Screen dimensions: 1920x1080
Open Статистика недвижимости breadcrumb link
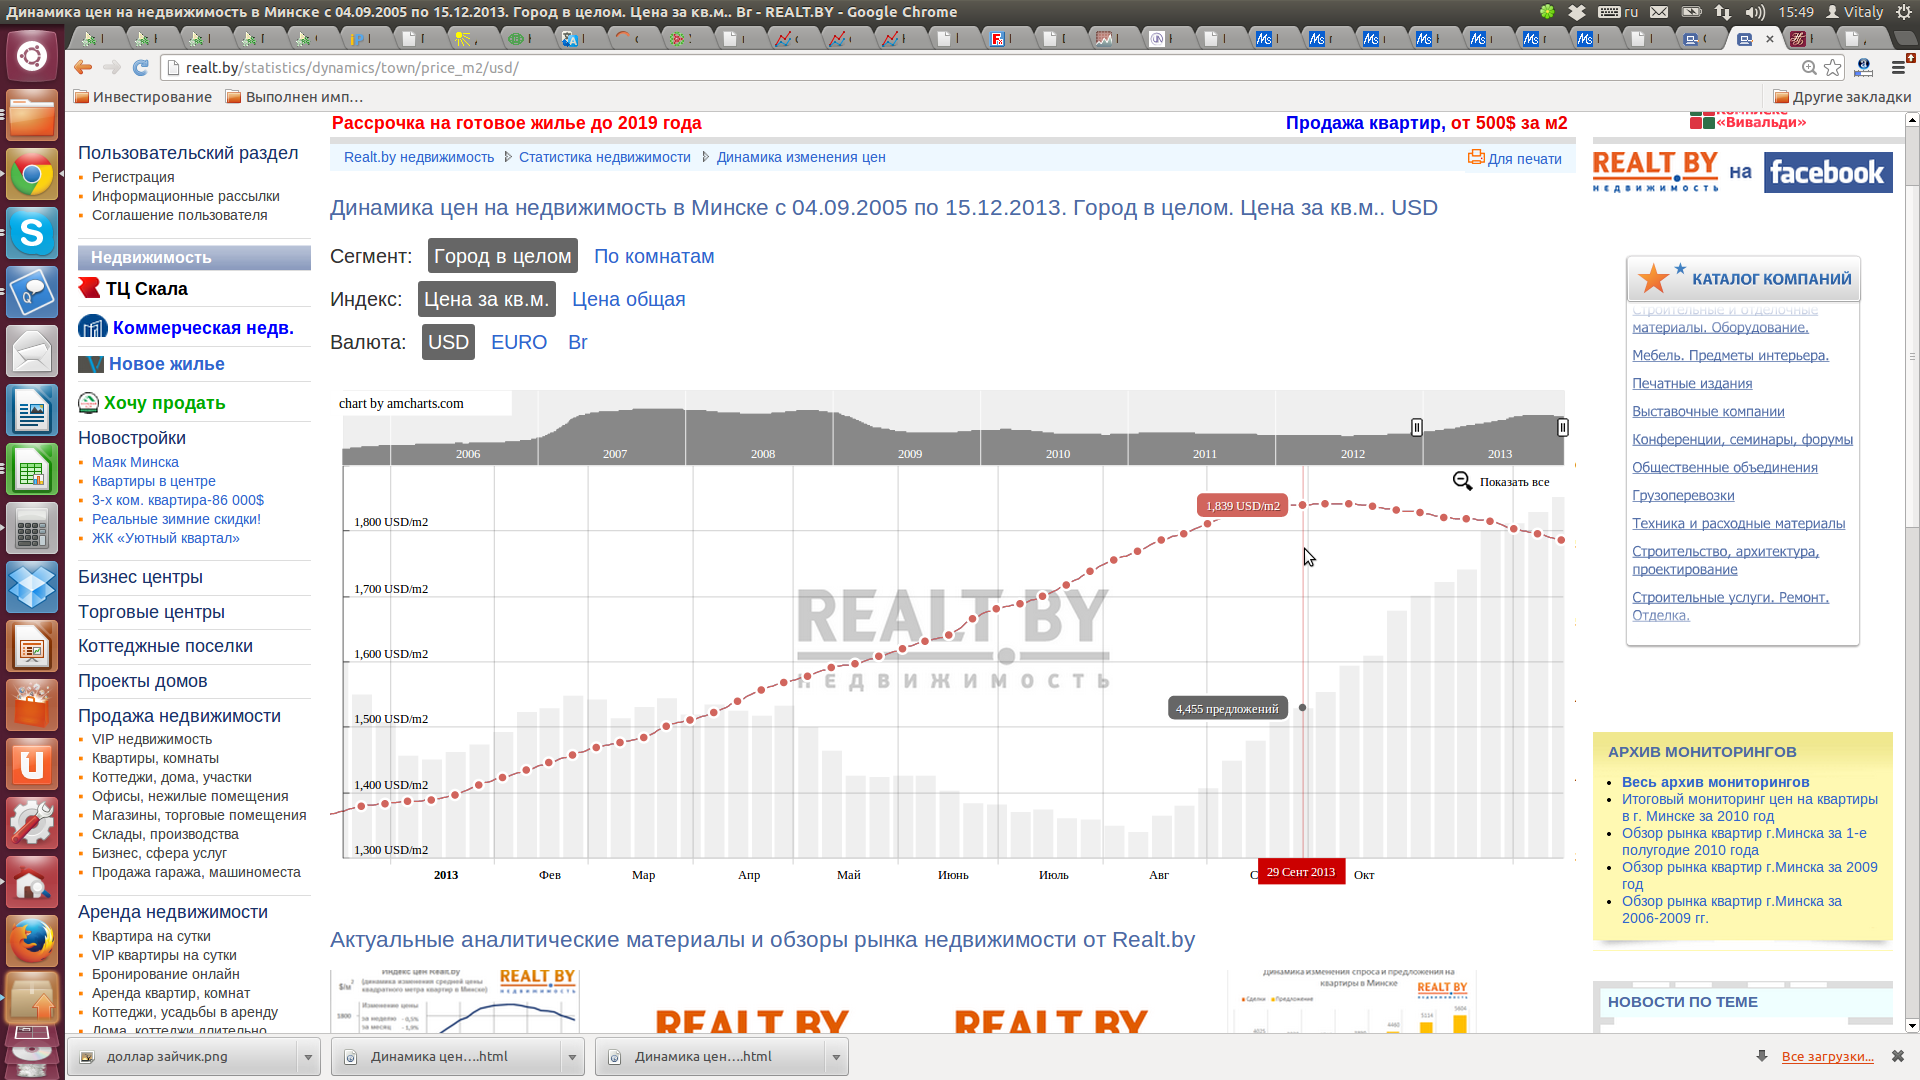[x=604, y=157]
